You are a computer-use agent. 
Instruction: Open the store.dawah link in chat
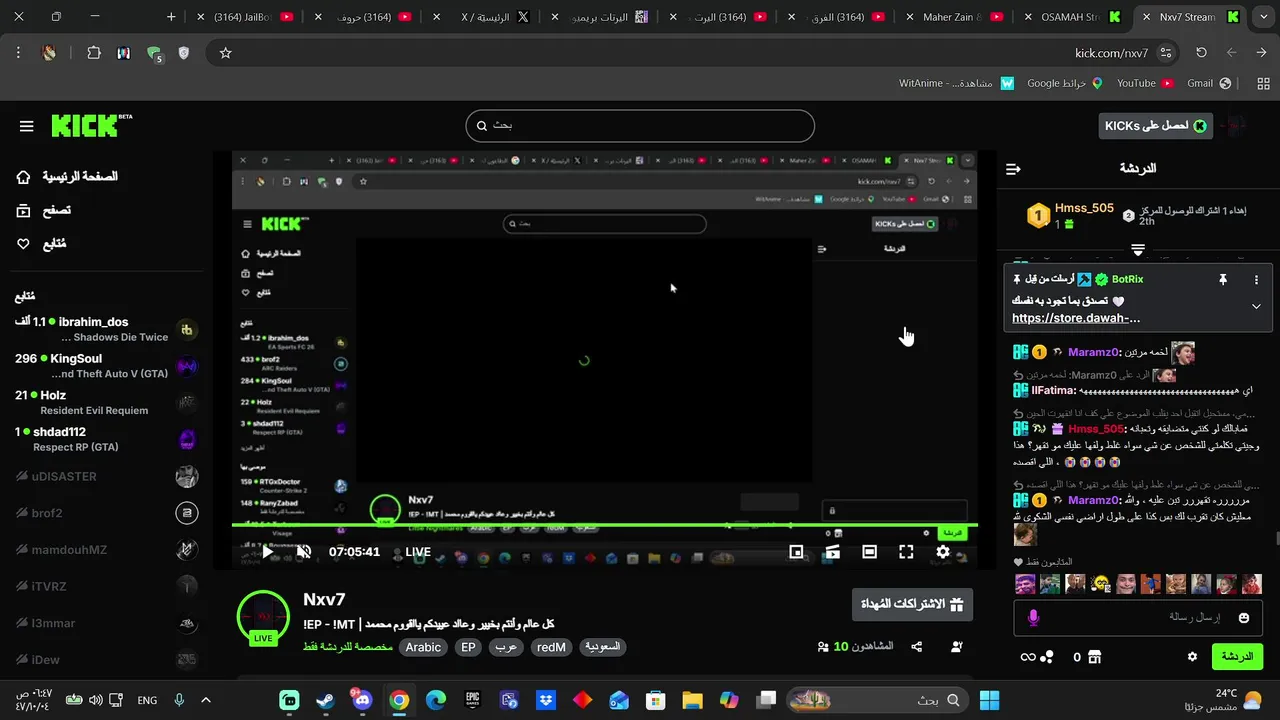(x=1076, y=318)
